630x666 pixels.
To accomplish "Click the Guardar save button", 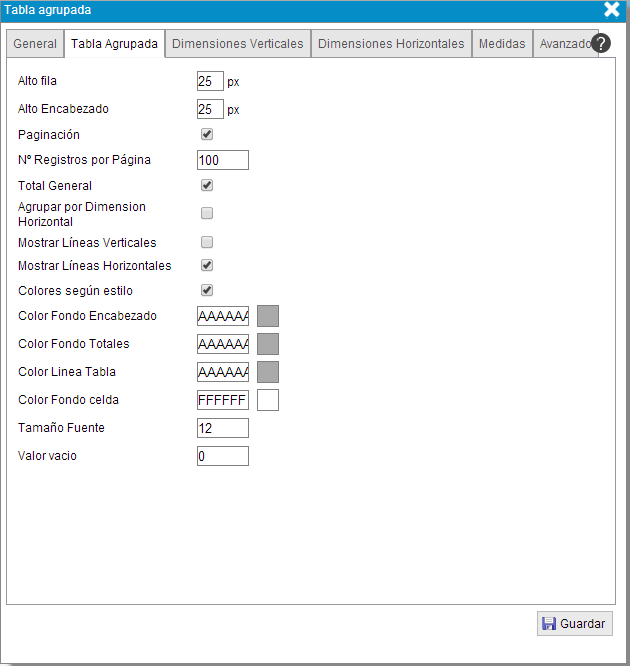I will [575, 623].
